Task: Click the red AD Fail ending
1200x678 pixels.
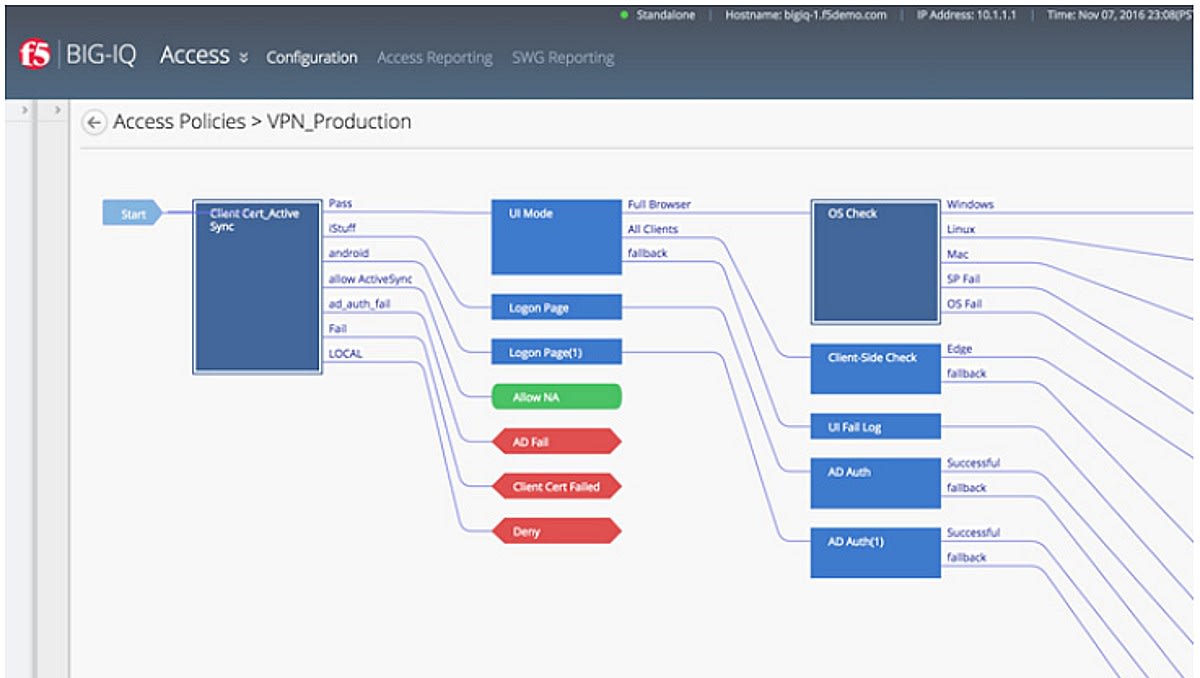Action: pyautogui.click(x=556, y=441)
